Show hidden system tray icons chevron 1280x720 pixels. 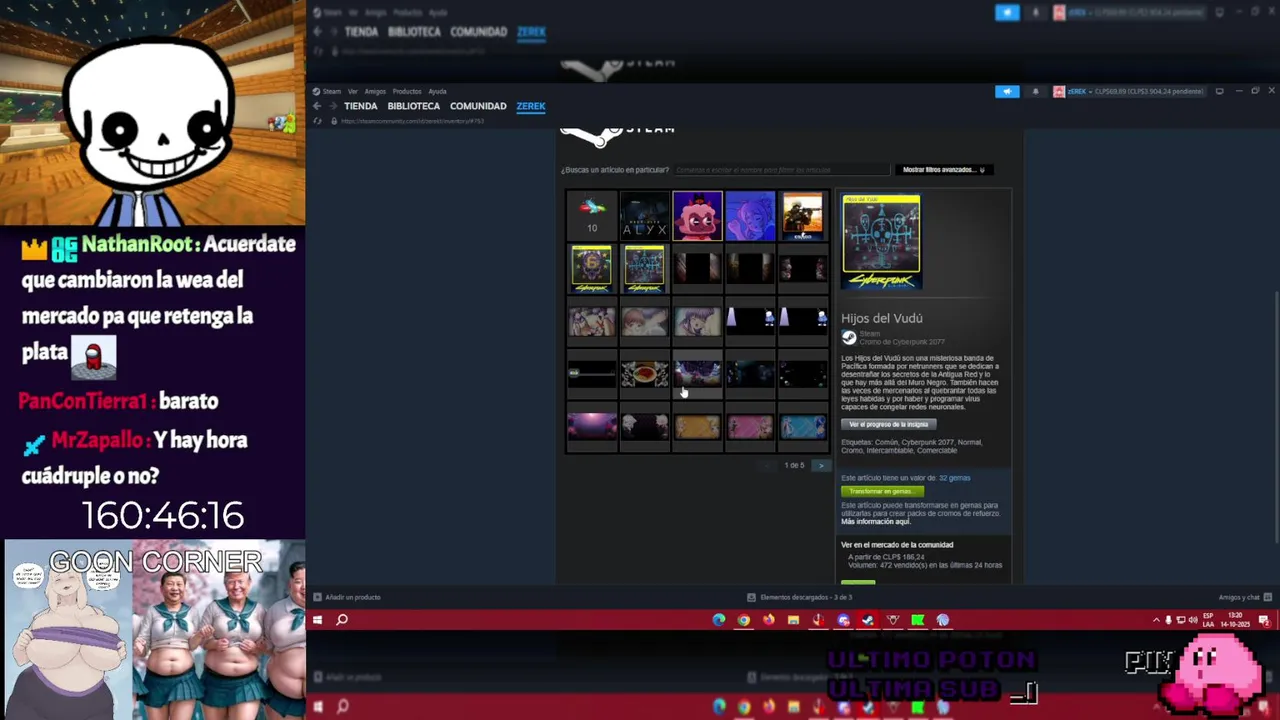[1156, 620]
